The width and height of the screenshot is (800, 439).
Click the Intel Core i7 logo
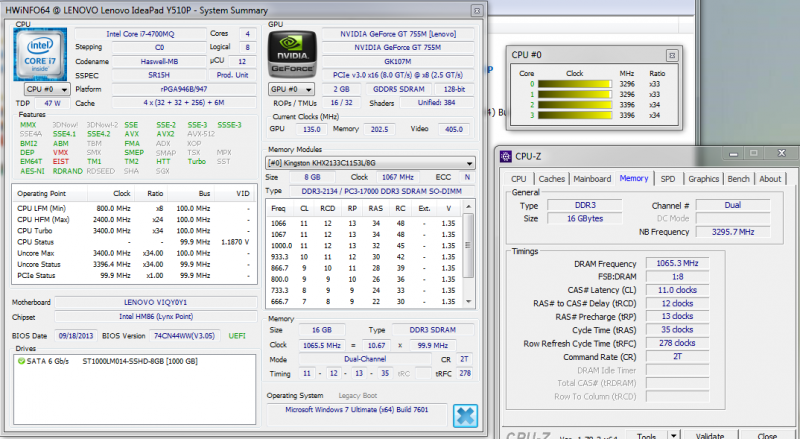pos(40,54)
